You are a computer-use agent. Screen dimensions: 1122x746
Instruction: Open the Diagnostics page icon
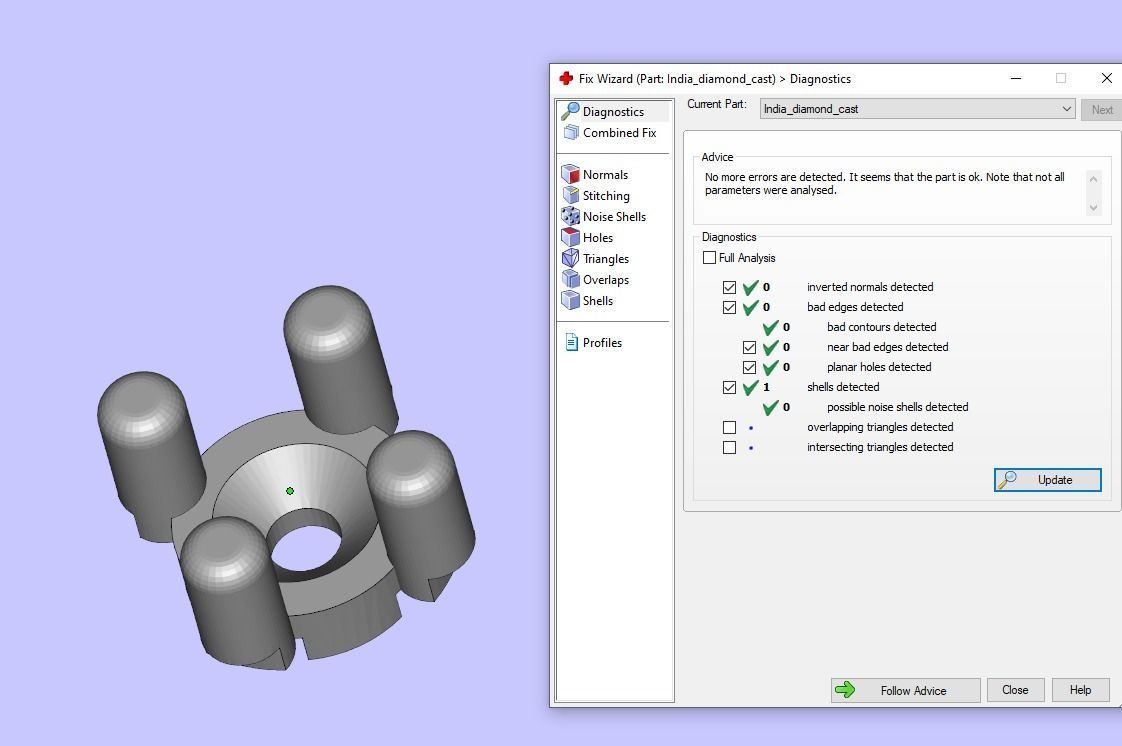click(x=570, y=111)
